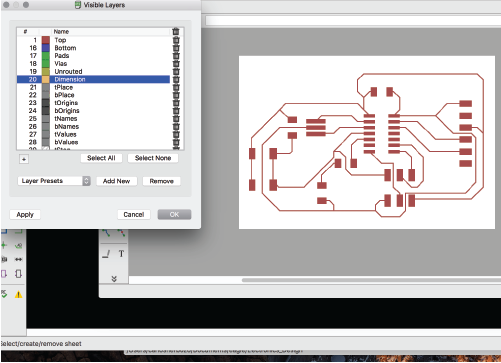Click the olive Unrouted layer color swatch

pos(46,71)
